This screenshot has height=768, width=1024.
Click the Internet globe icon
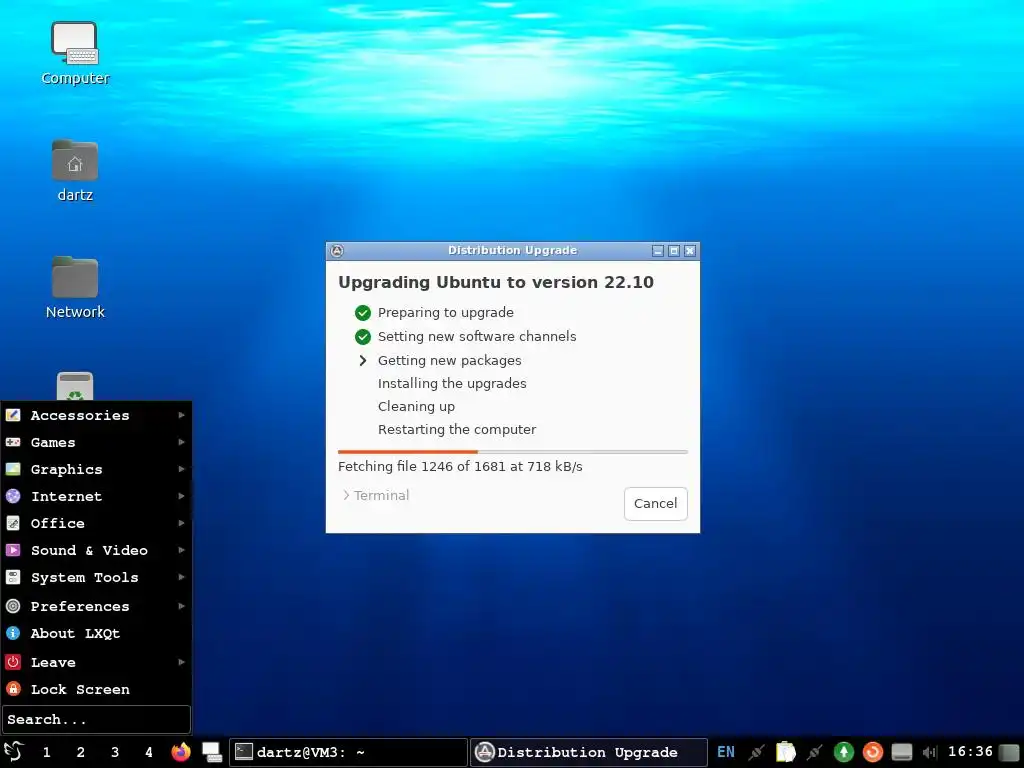[13, 496]
